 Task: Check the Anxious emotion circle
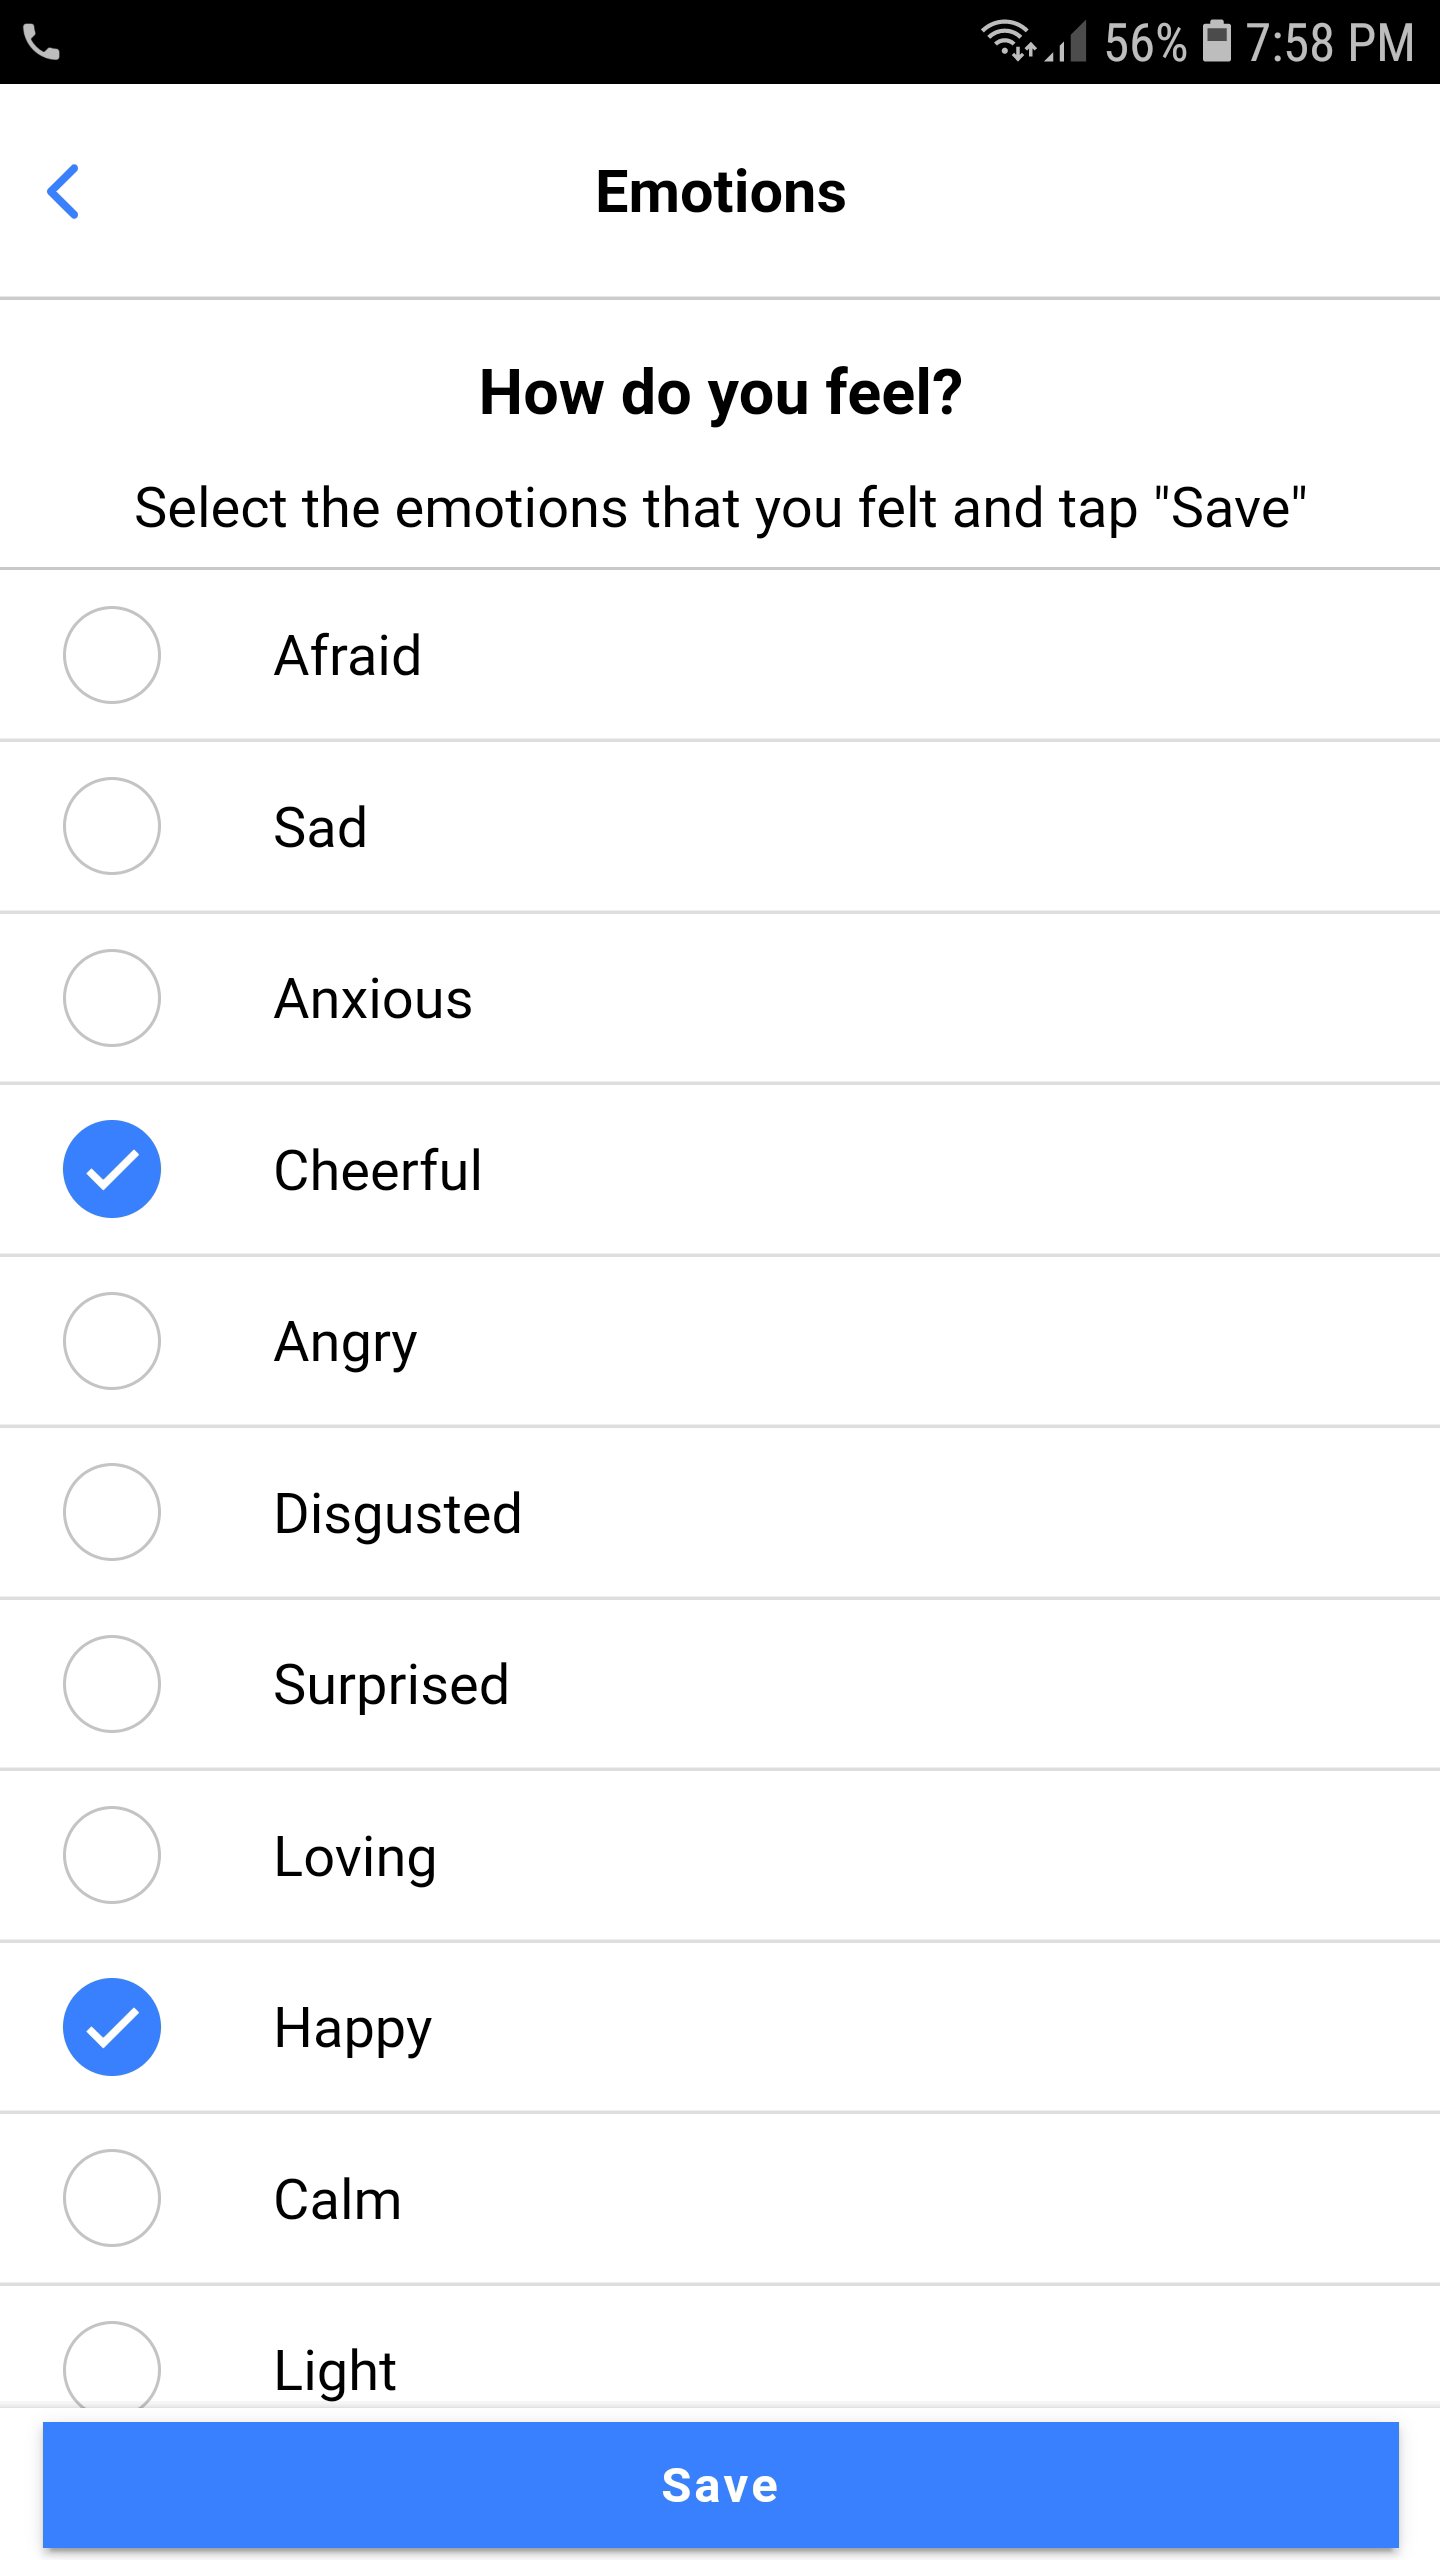(x=112, y=998)
